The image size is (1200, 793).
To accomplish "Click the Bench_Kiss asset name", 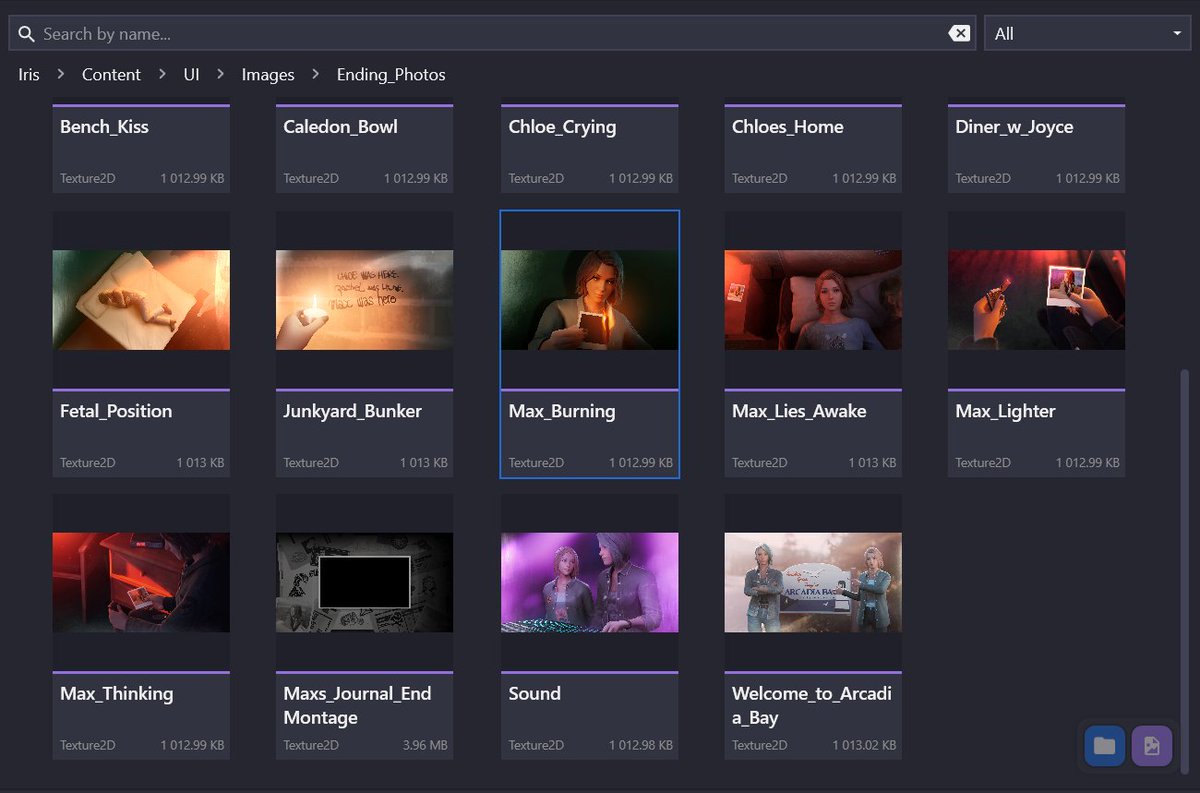I will [x=104, y=127].
